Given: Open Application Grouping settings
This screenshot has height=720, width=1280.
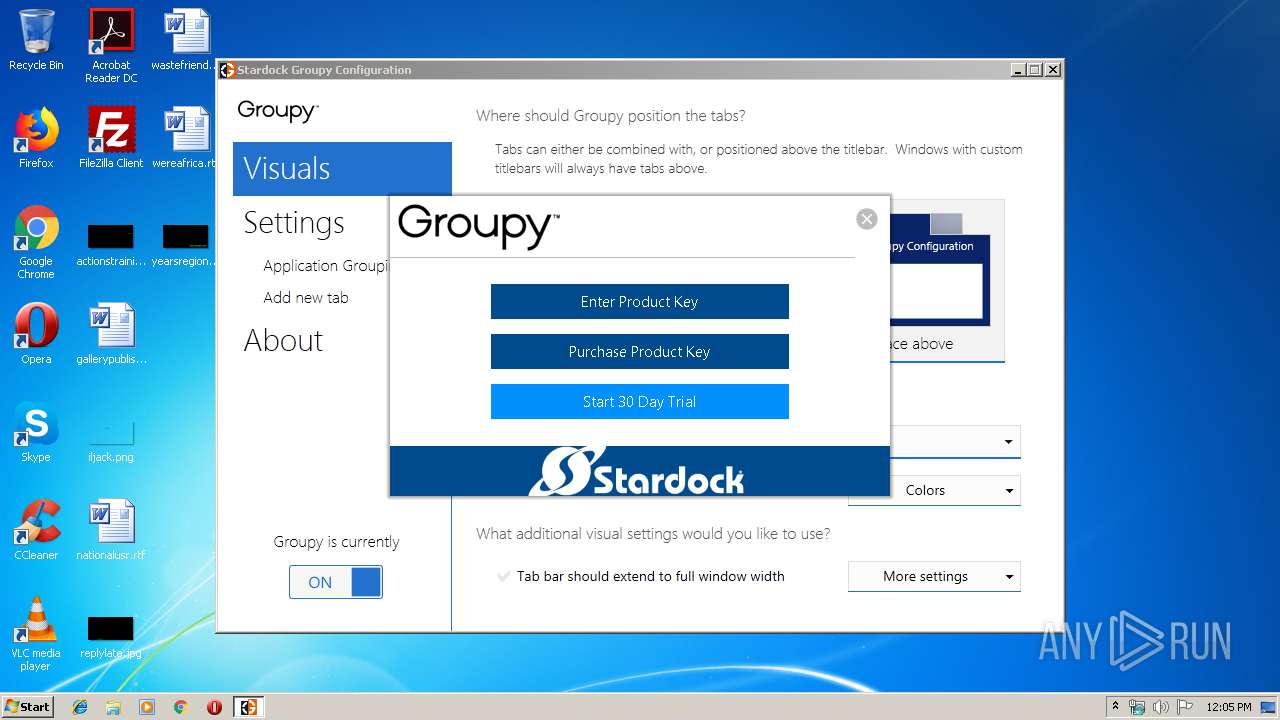Looking at the screenshot, I should [x=326, y=266].
